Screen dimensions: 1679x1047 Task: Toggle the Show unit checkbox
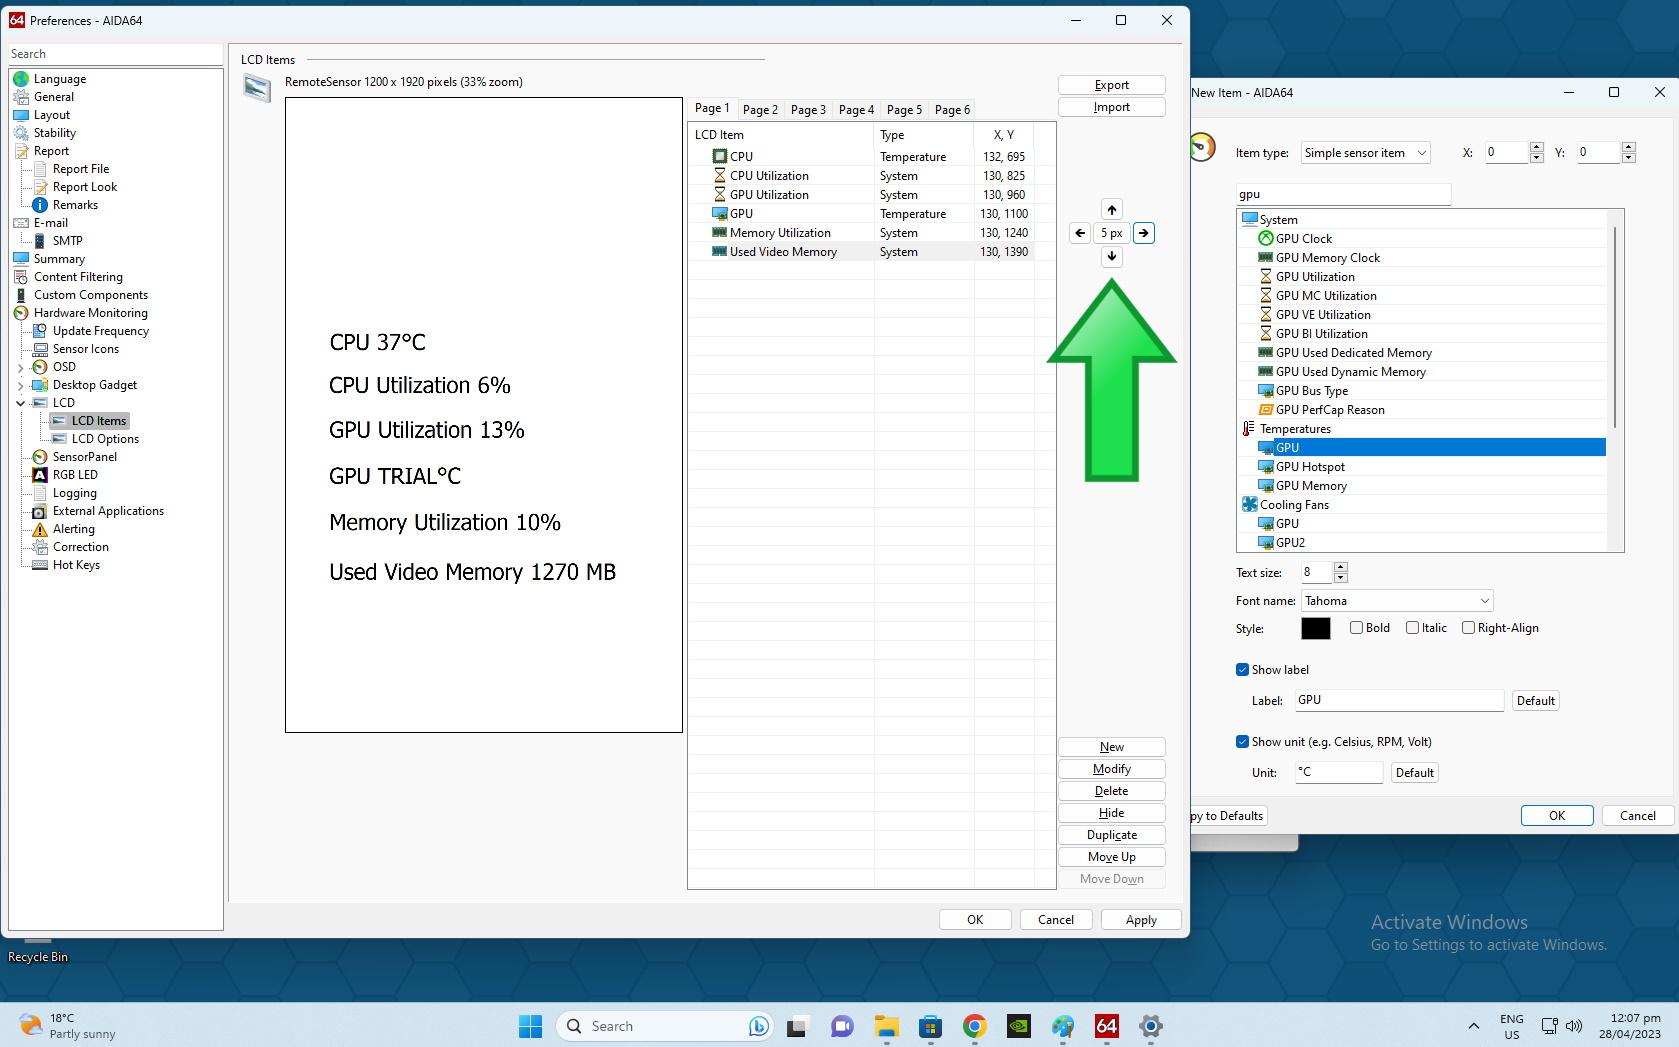tap(1242, 742)
